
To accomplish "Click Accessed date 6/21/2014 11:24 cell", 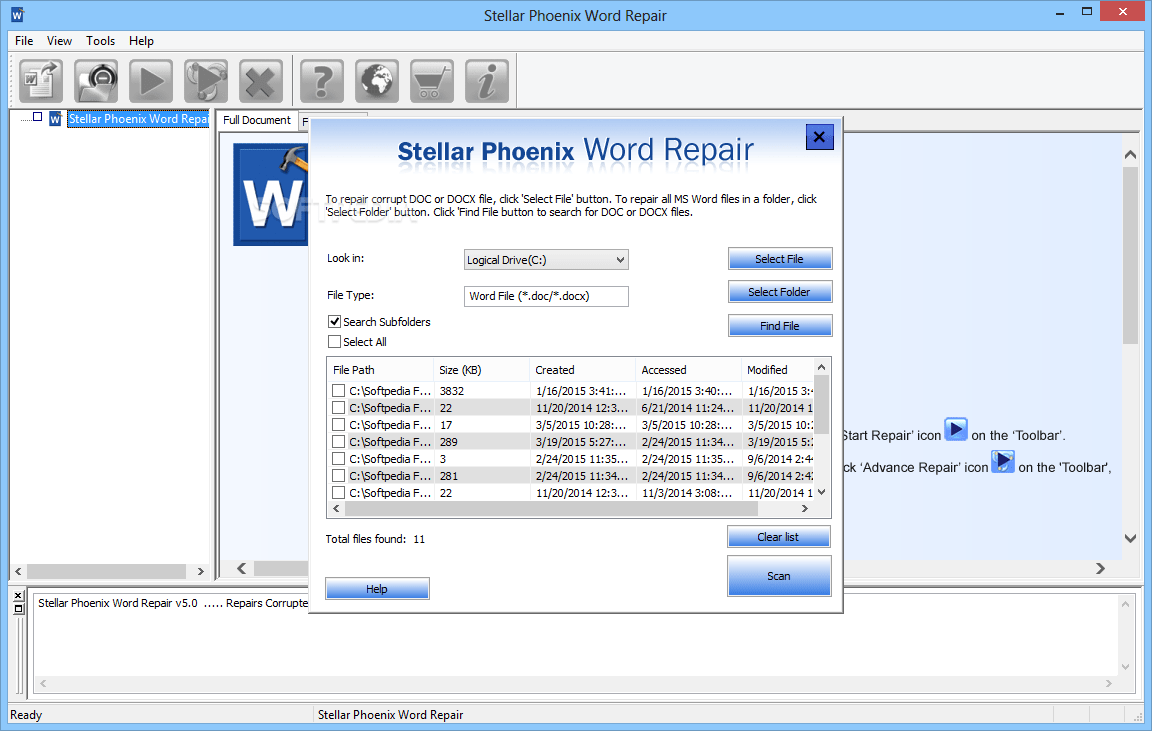I will tap(687, 408).
